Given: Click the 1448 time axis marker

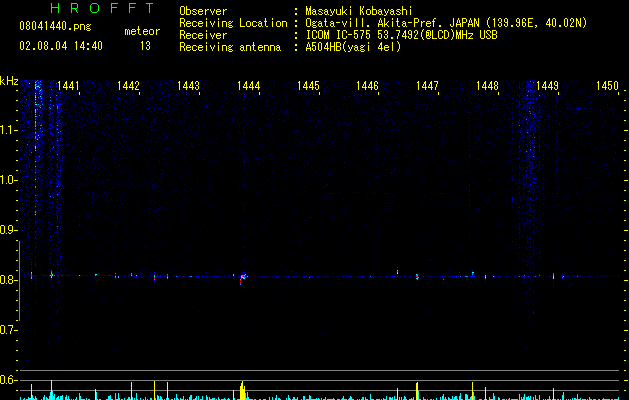Looking at the screenshot, I should click(487, 86).
